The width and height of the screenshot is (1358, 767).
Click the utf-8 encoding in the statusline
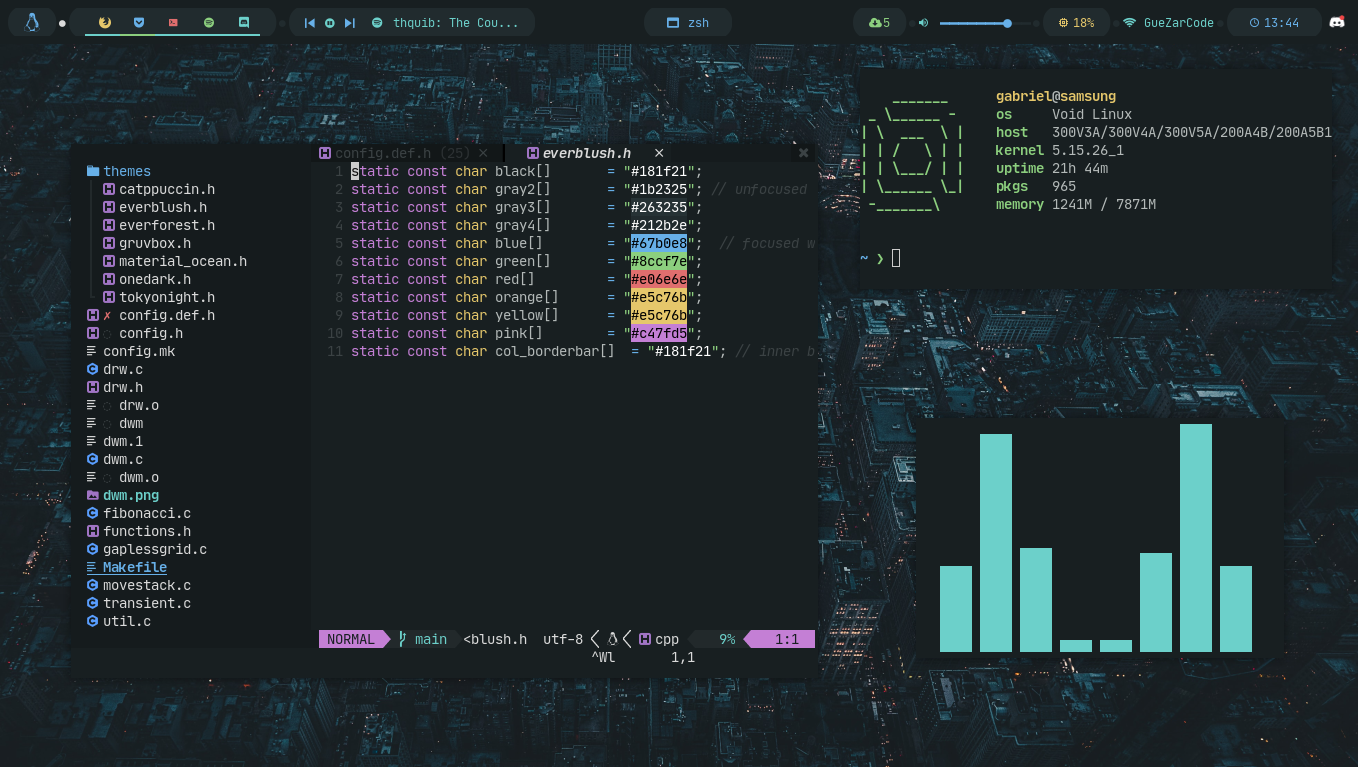coord(563,639)
